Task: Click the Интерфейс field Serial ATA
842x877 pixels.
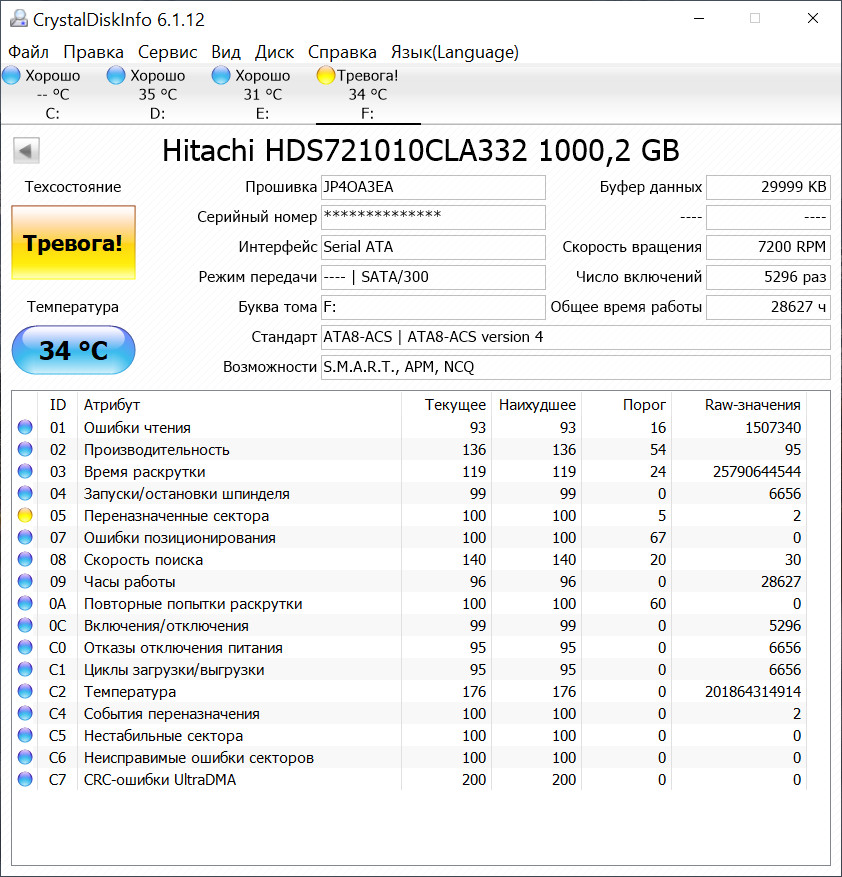Action: pyautogui.click(x=433, y=247)
